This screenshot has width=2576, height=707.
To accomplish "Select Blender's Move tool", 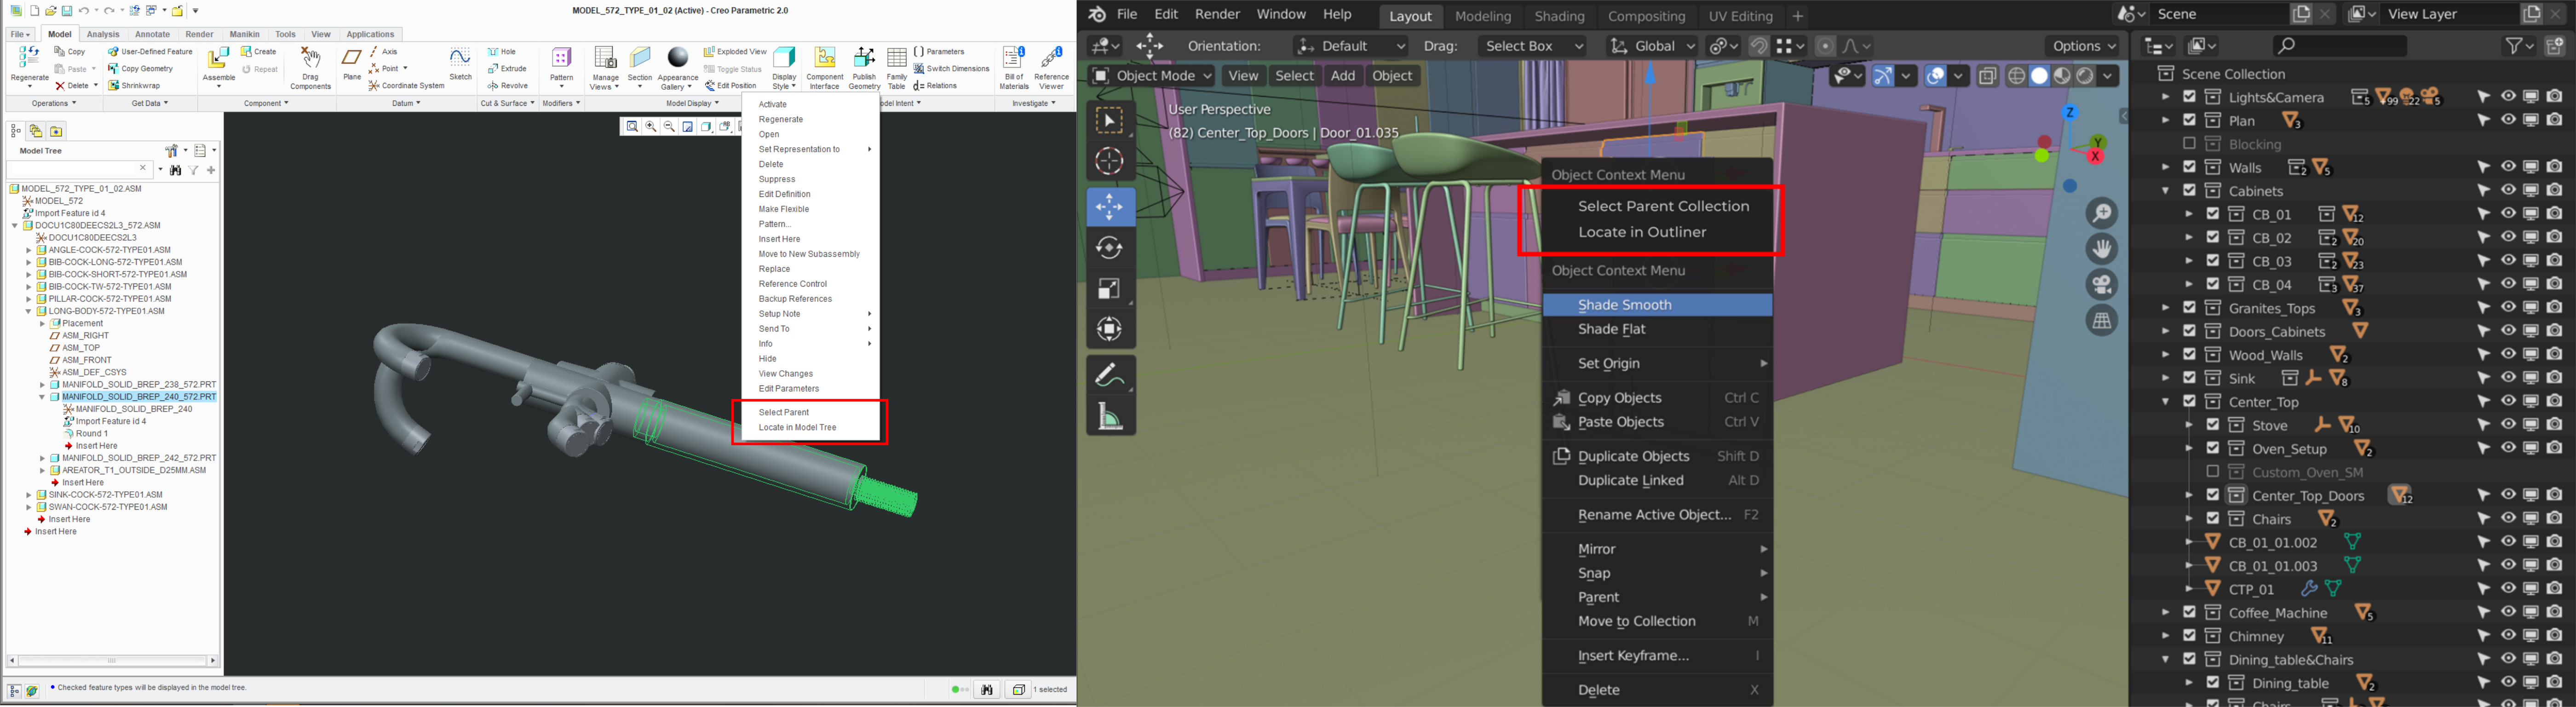I will pyautogui.click(x=1110, y=207).
